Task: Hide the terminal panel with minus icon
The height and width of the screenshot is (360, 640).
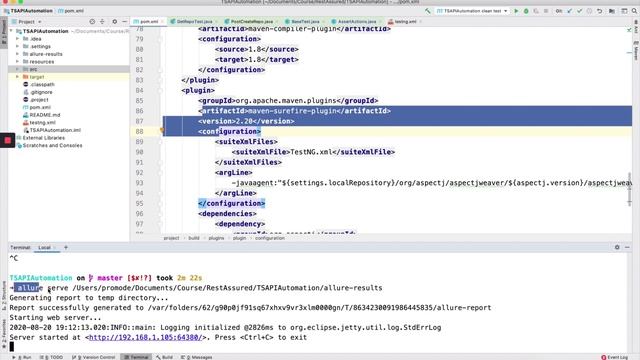Action: click(x=627, y=247)
